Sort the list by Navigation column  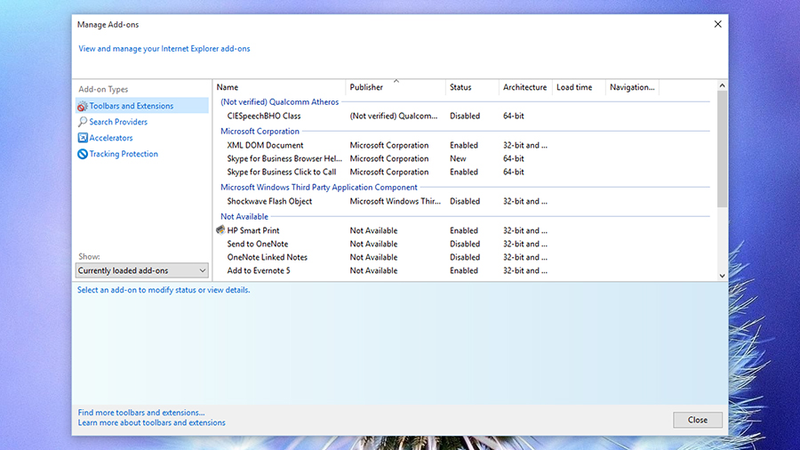click(632, 87)
